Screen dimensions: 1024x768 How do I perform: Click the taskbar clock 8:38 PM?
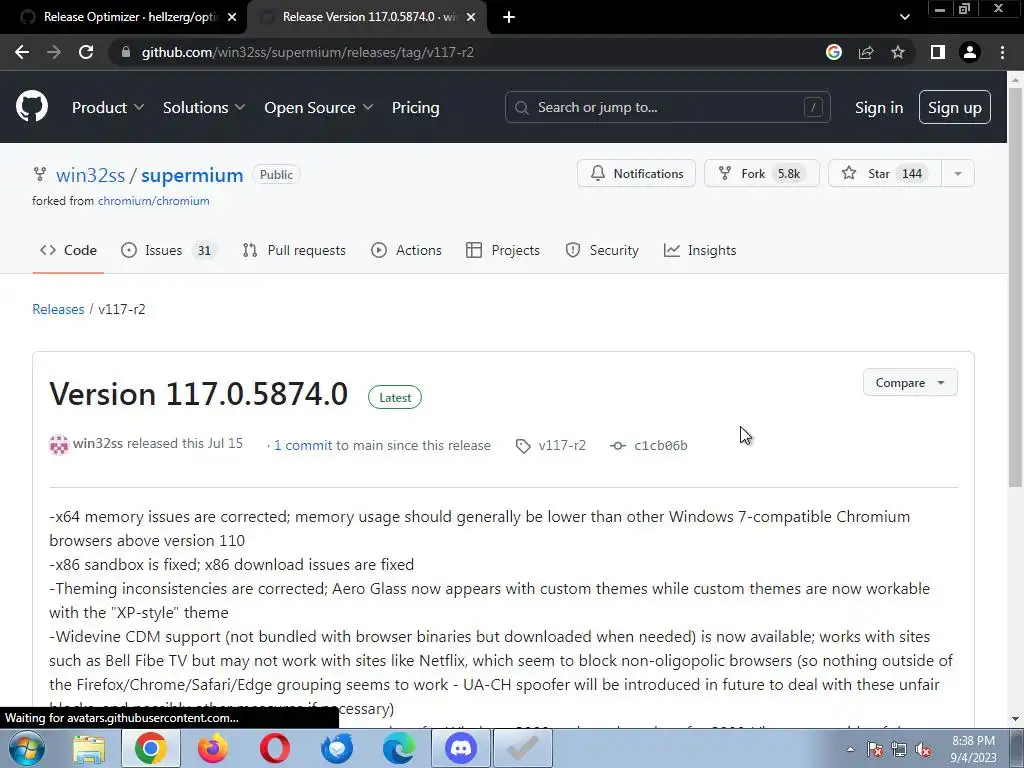(973, 741)
